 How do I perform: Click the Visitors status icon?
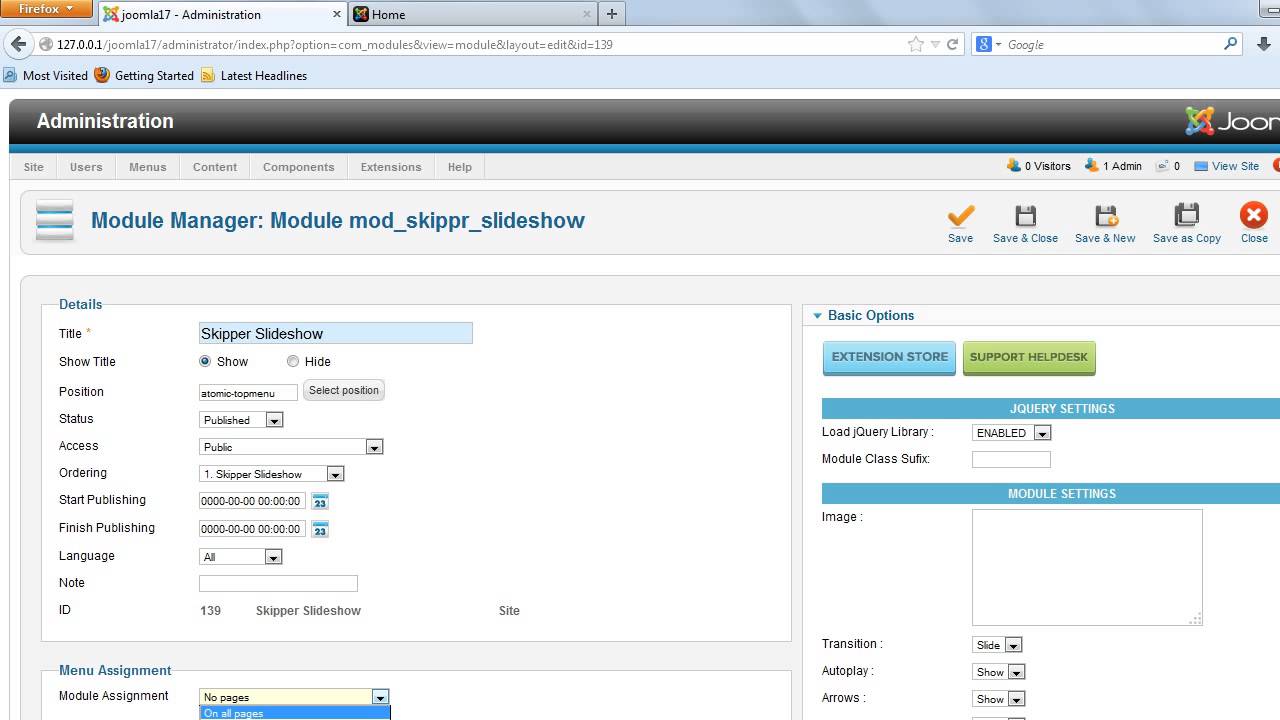pos(1014,166)
